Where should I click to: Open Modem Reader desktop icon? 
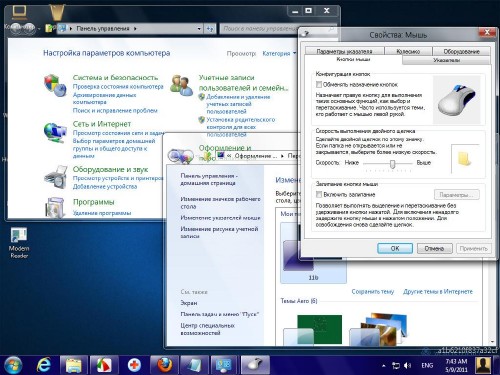click(19, 243)
